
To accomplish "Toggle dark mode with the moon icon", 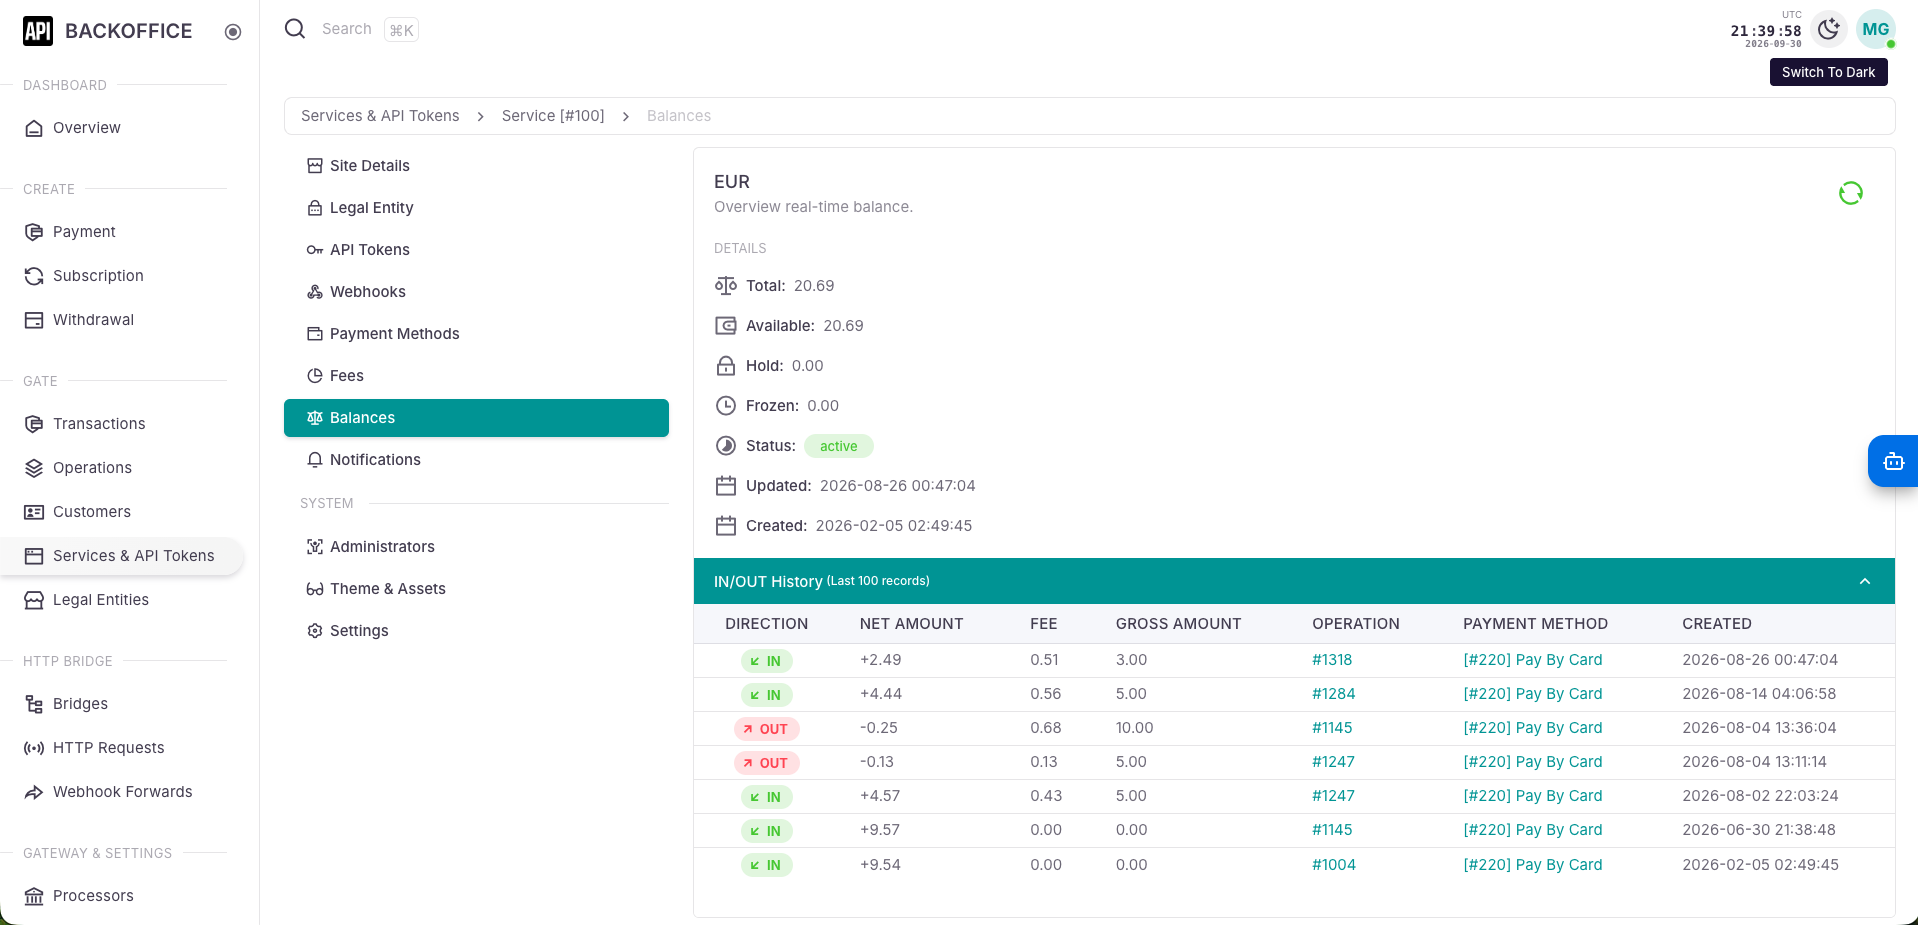I will (1828, 29).
